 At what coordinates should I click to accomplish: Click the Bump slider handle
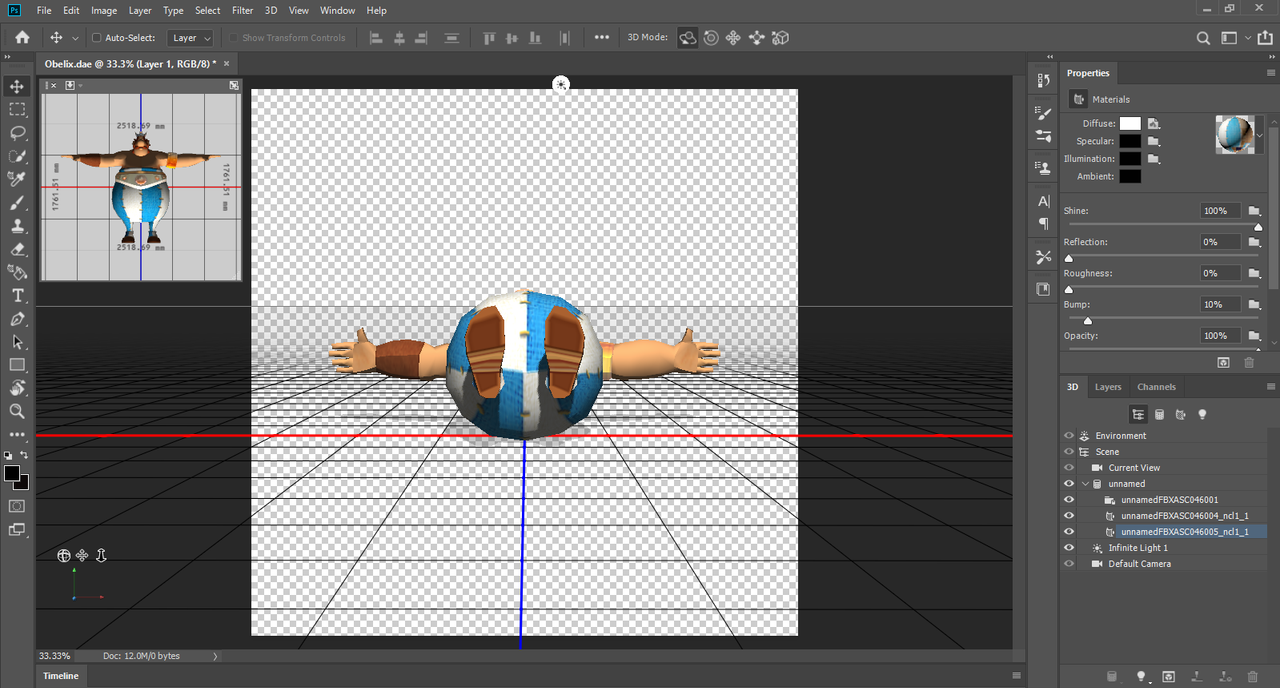(1088, 321)
